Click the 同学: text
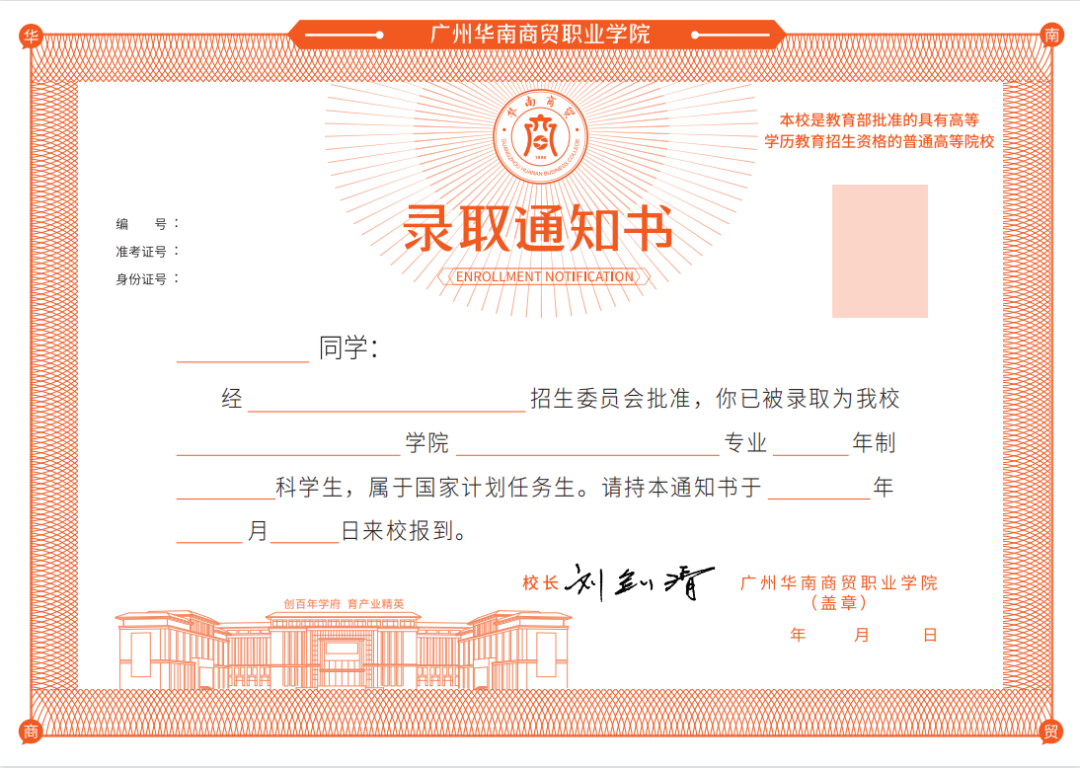Screen dimensions: 1080x768 click(349, 349)
